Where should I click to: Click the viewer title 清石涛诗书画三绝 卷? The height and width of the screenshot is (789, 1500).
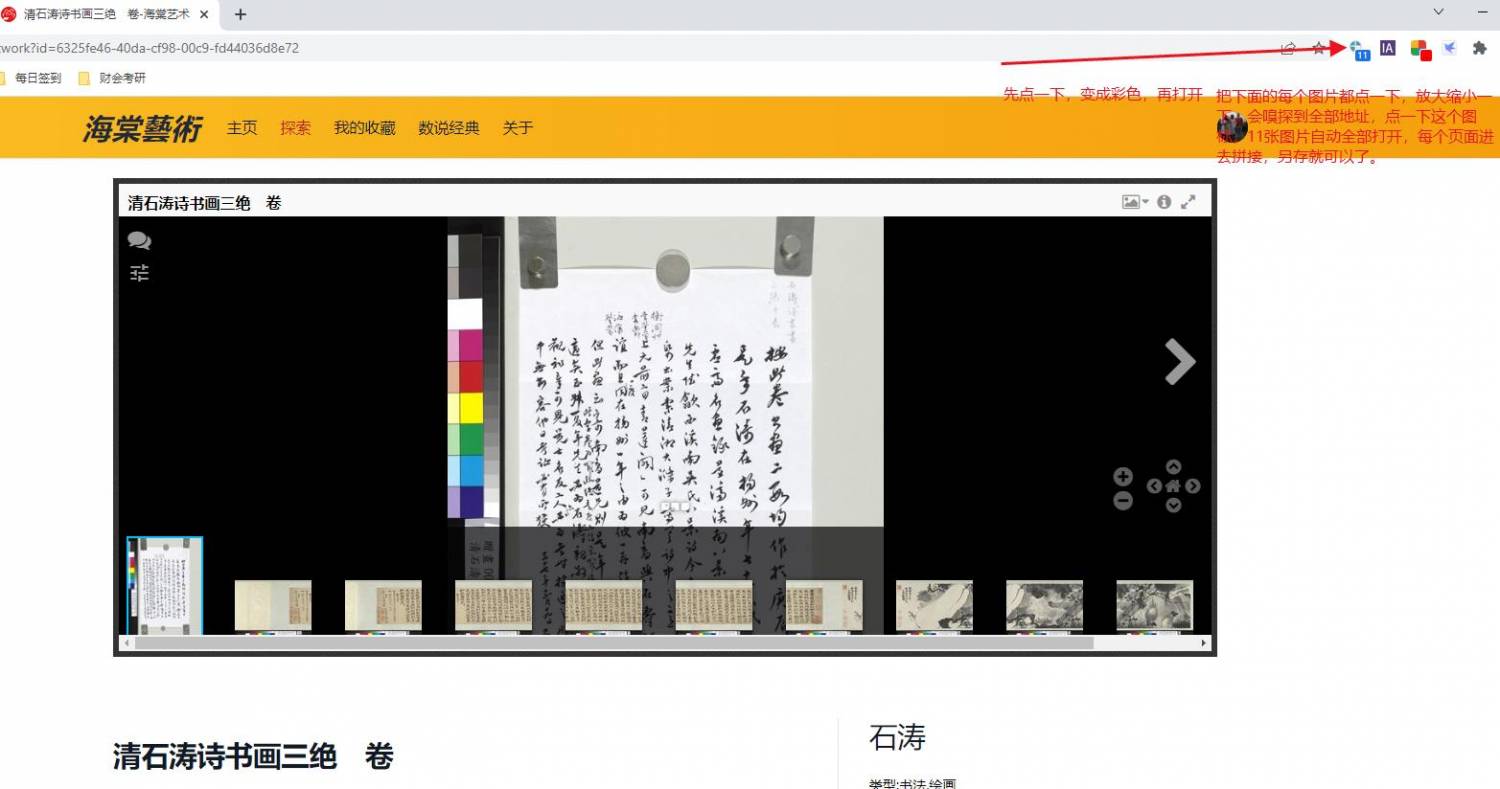[x=205, y=203]
